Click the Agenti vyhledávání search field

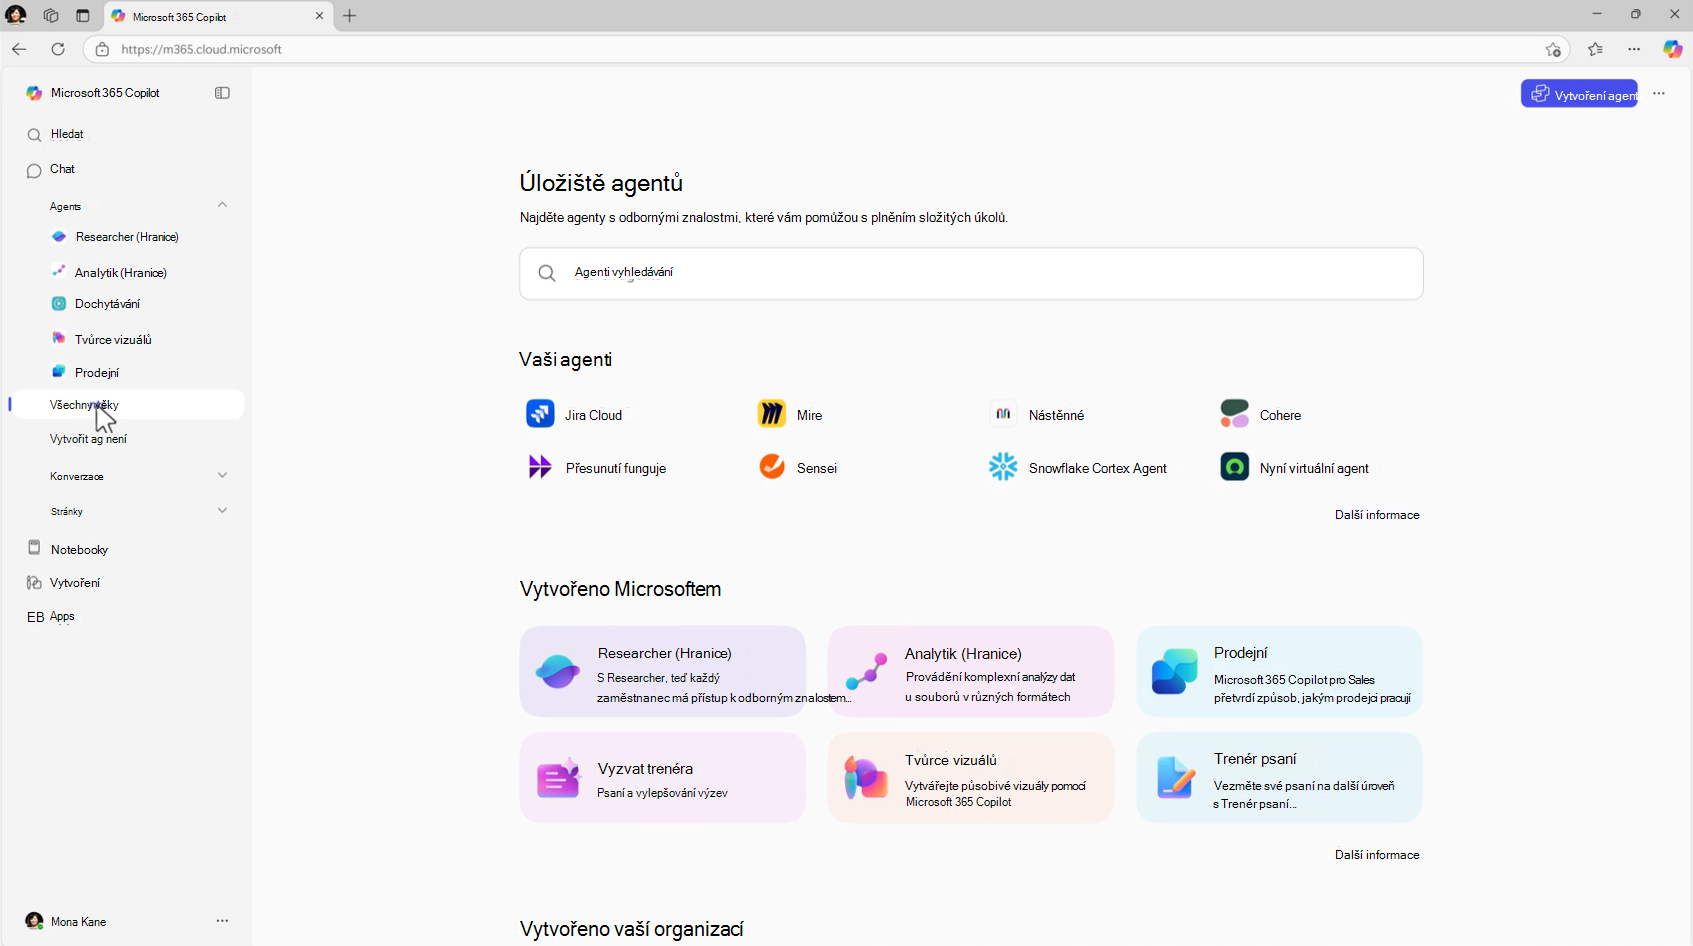point(971,273)
